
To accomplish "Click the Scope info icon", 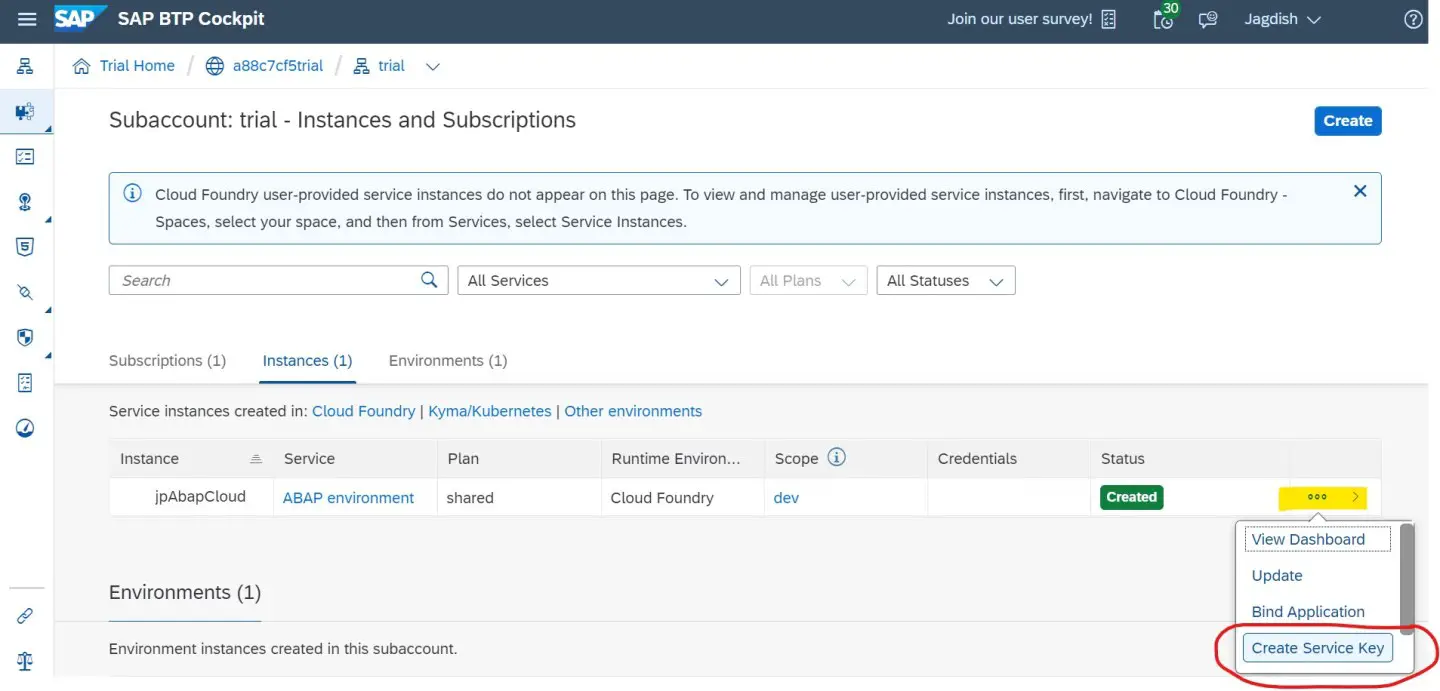I will (x=837, y=457).
